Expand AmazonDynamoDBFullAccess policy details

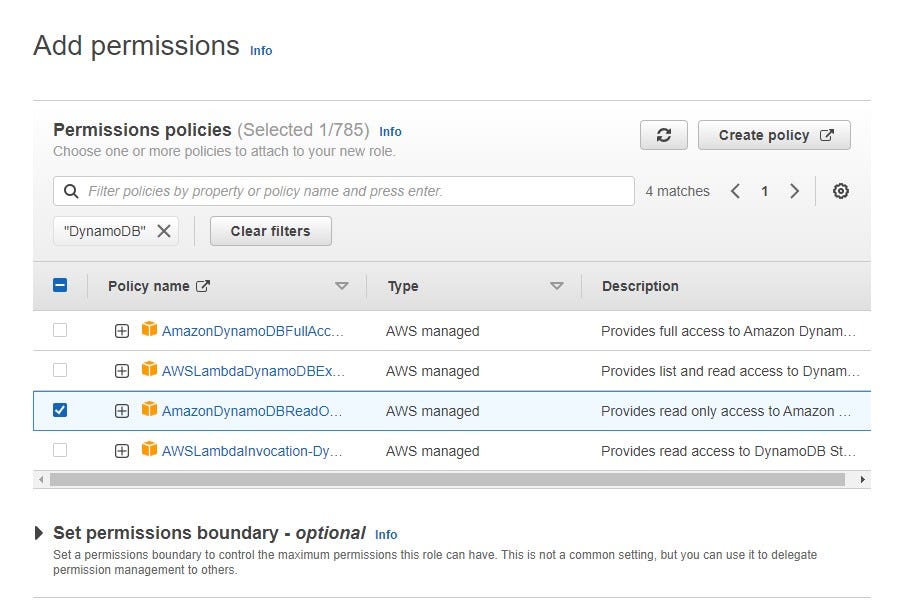coord(122,331)
